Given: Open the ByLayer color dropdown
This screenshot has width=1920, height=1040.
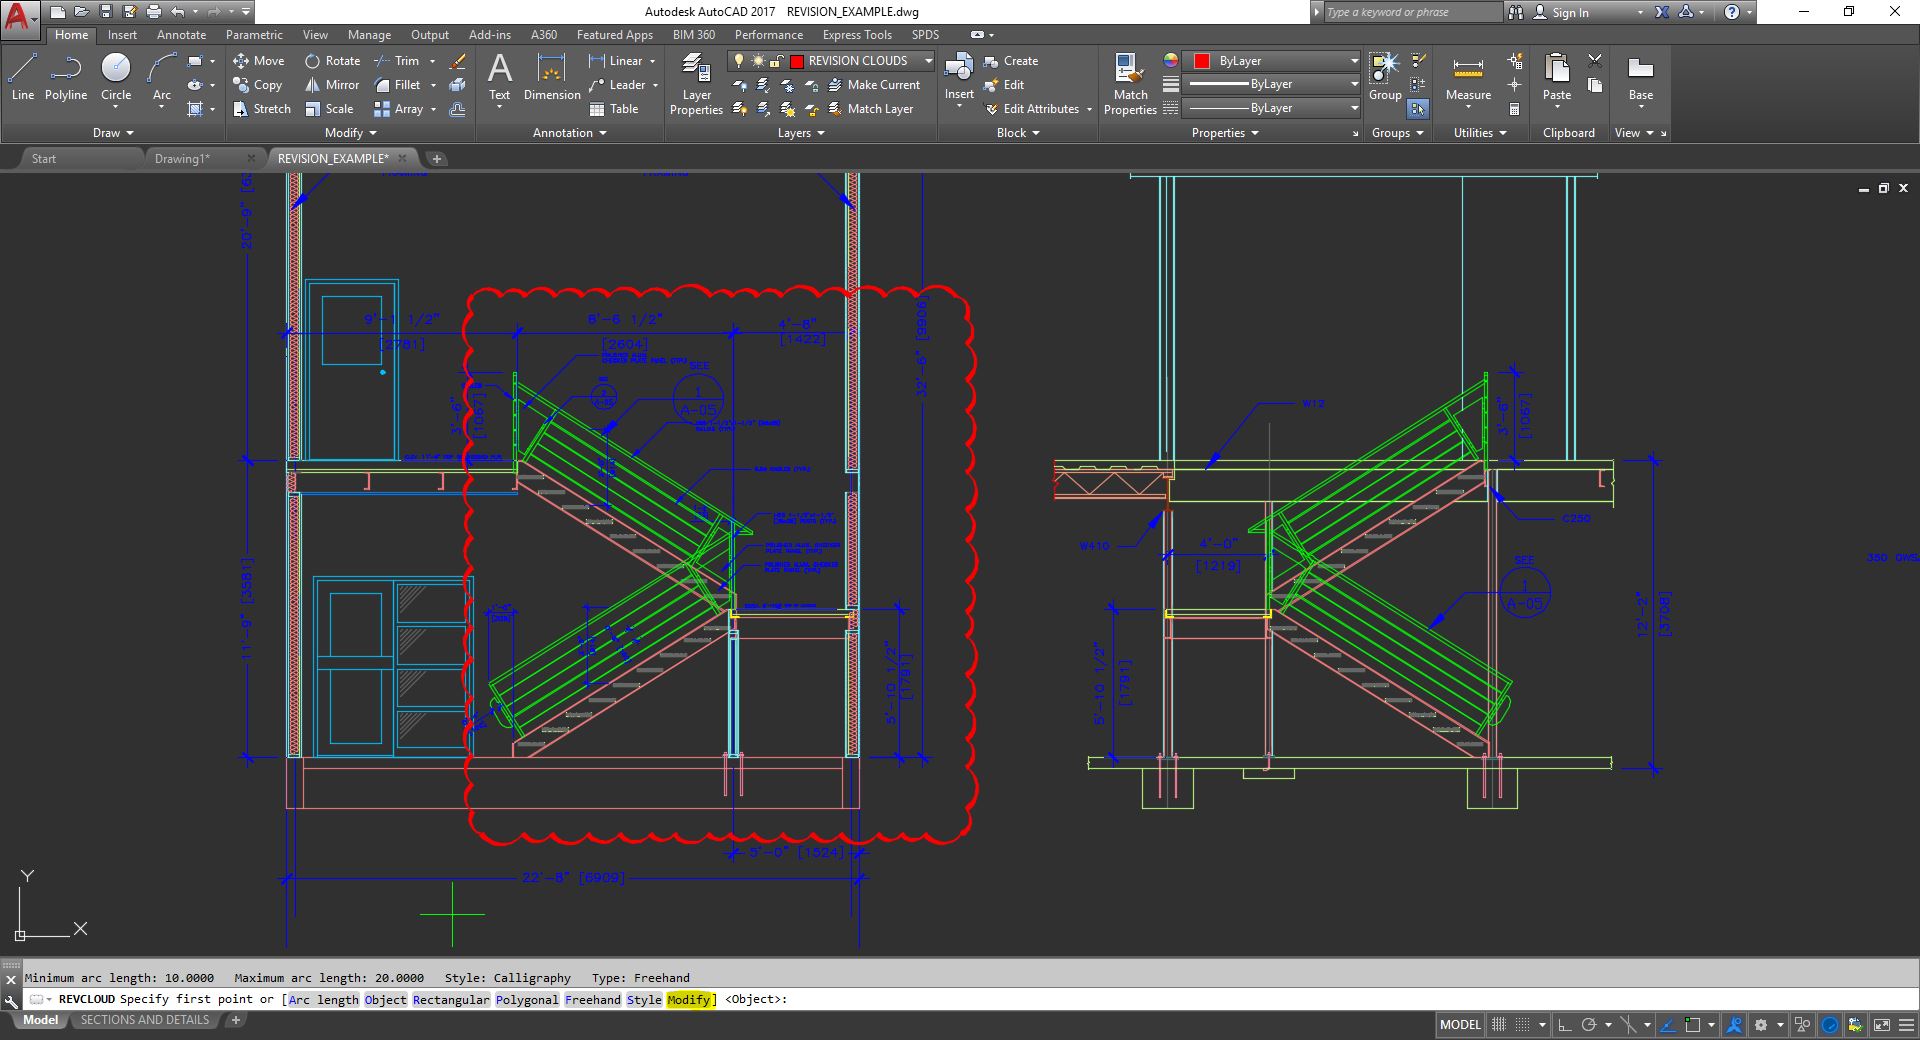Looking at the screenshot, I should pos(1354,61).
